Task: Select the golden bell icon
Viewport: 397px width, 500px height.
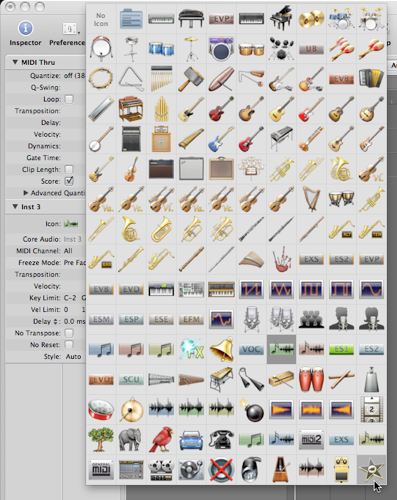Action: click(221, 349)
